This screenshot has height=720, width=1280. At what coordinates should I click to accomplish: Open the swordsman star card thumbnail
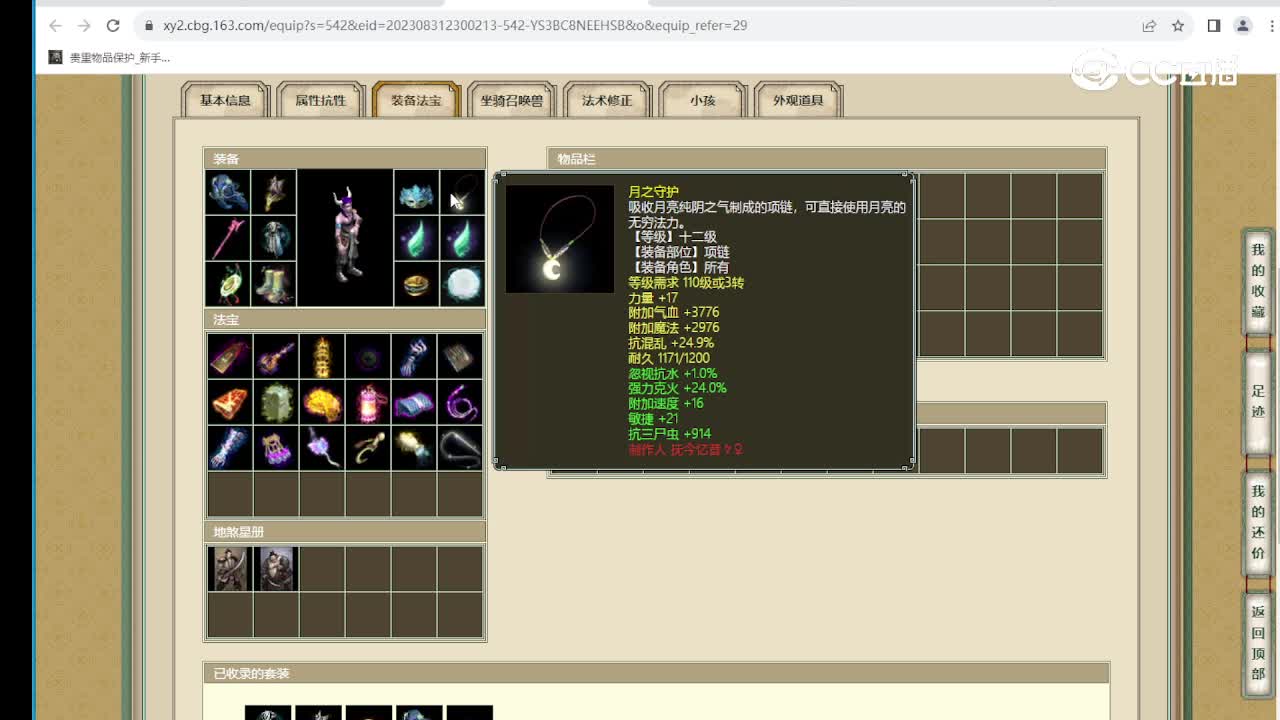click(230, 569)
